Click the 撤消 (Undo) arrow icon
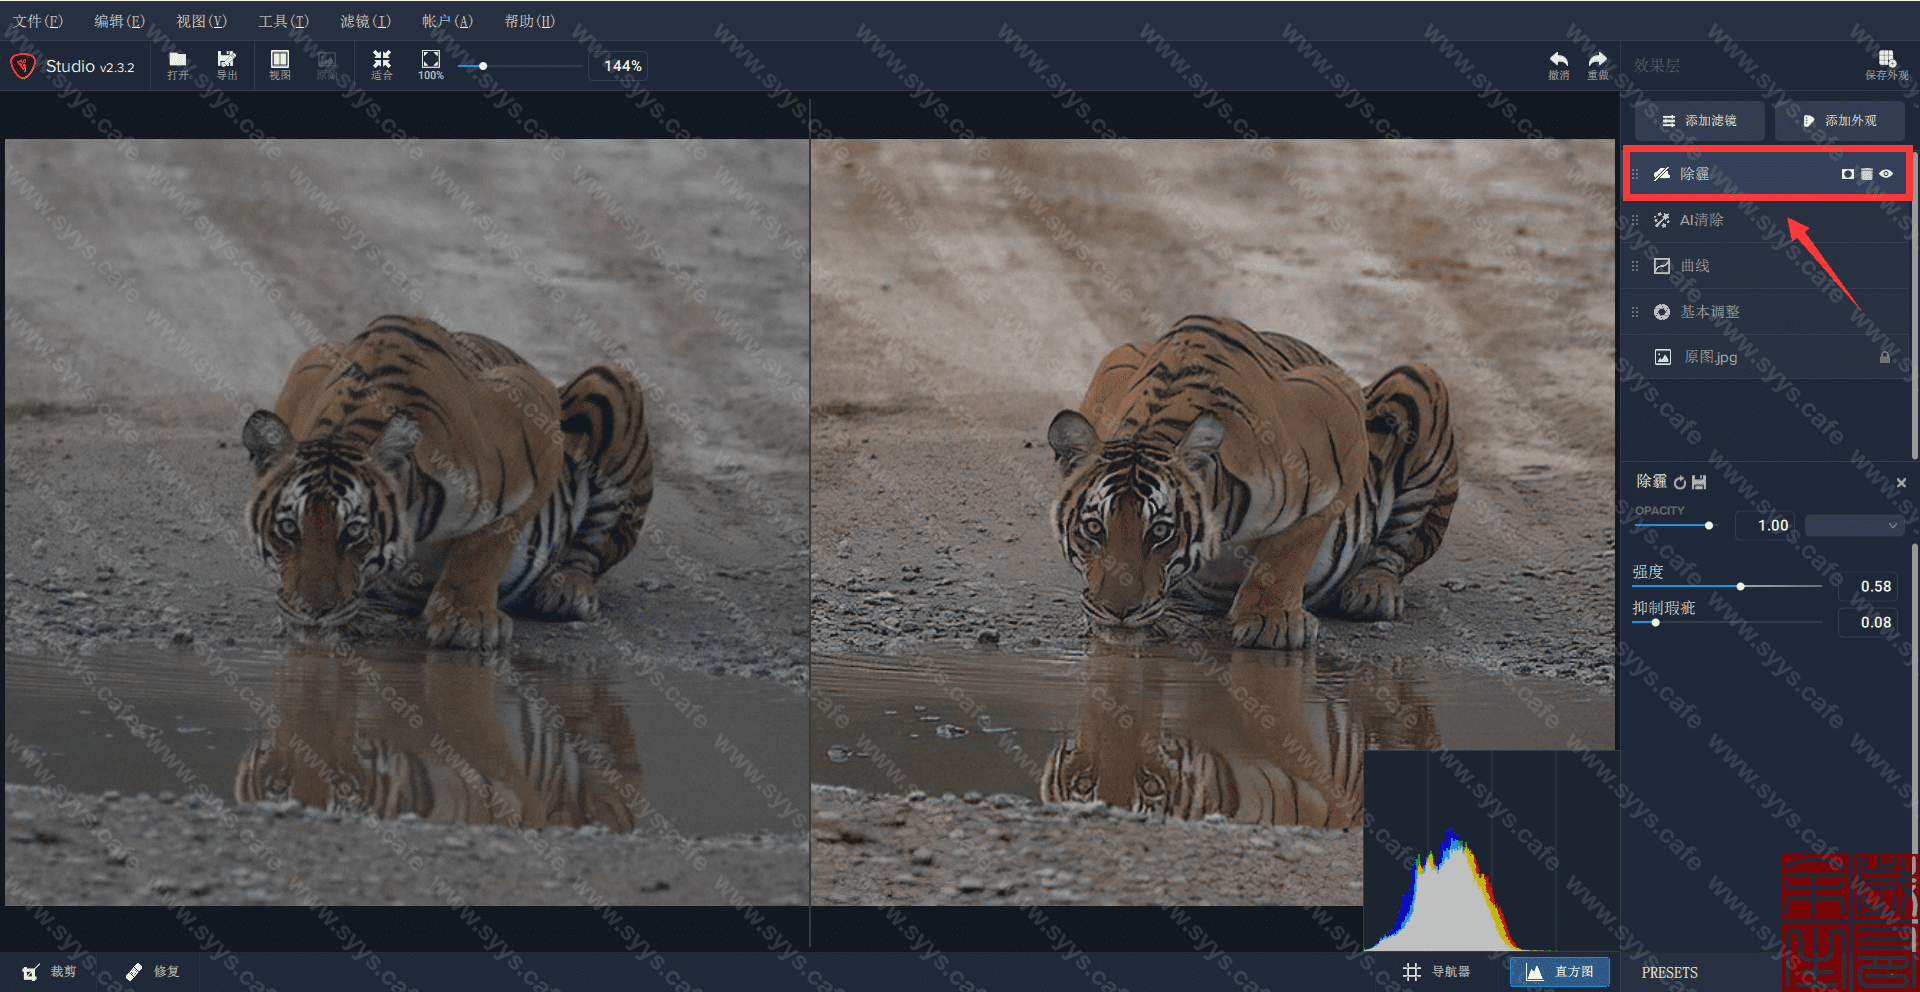 click(x=1558, y=63)
